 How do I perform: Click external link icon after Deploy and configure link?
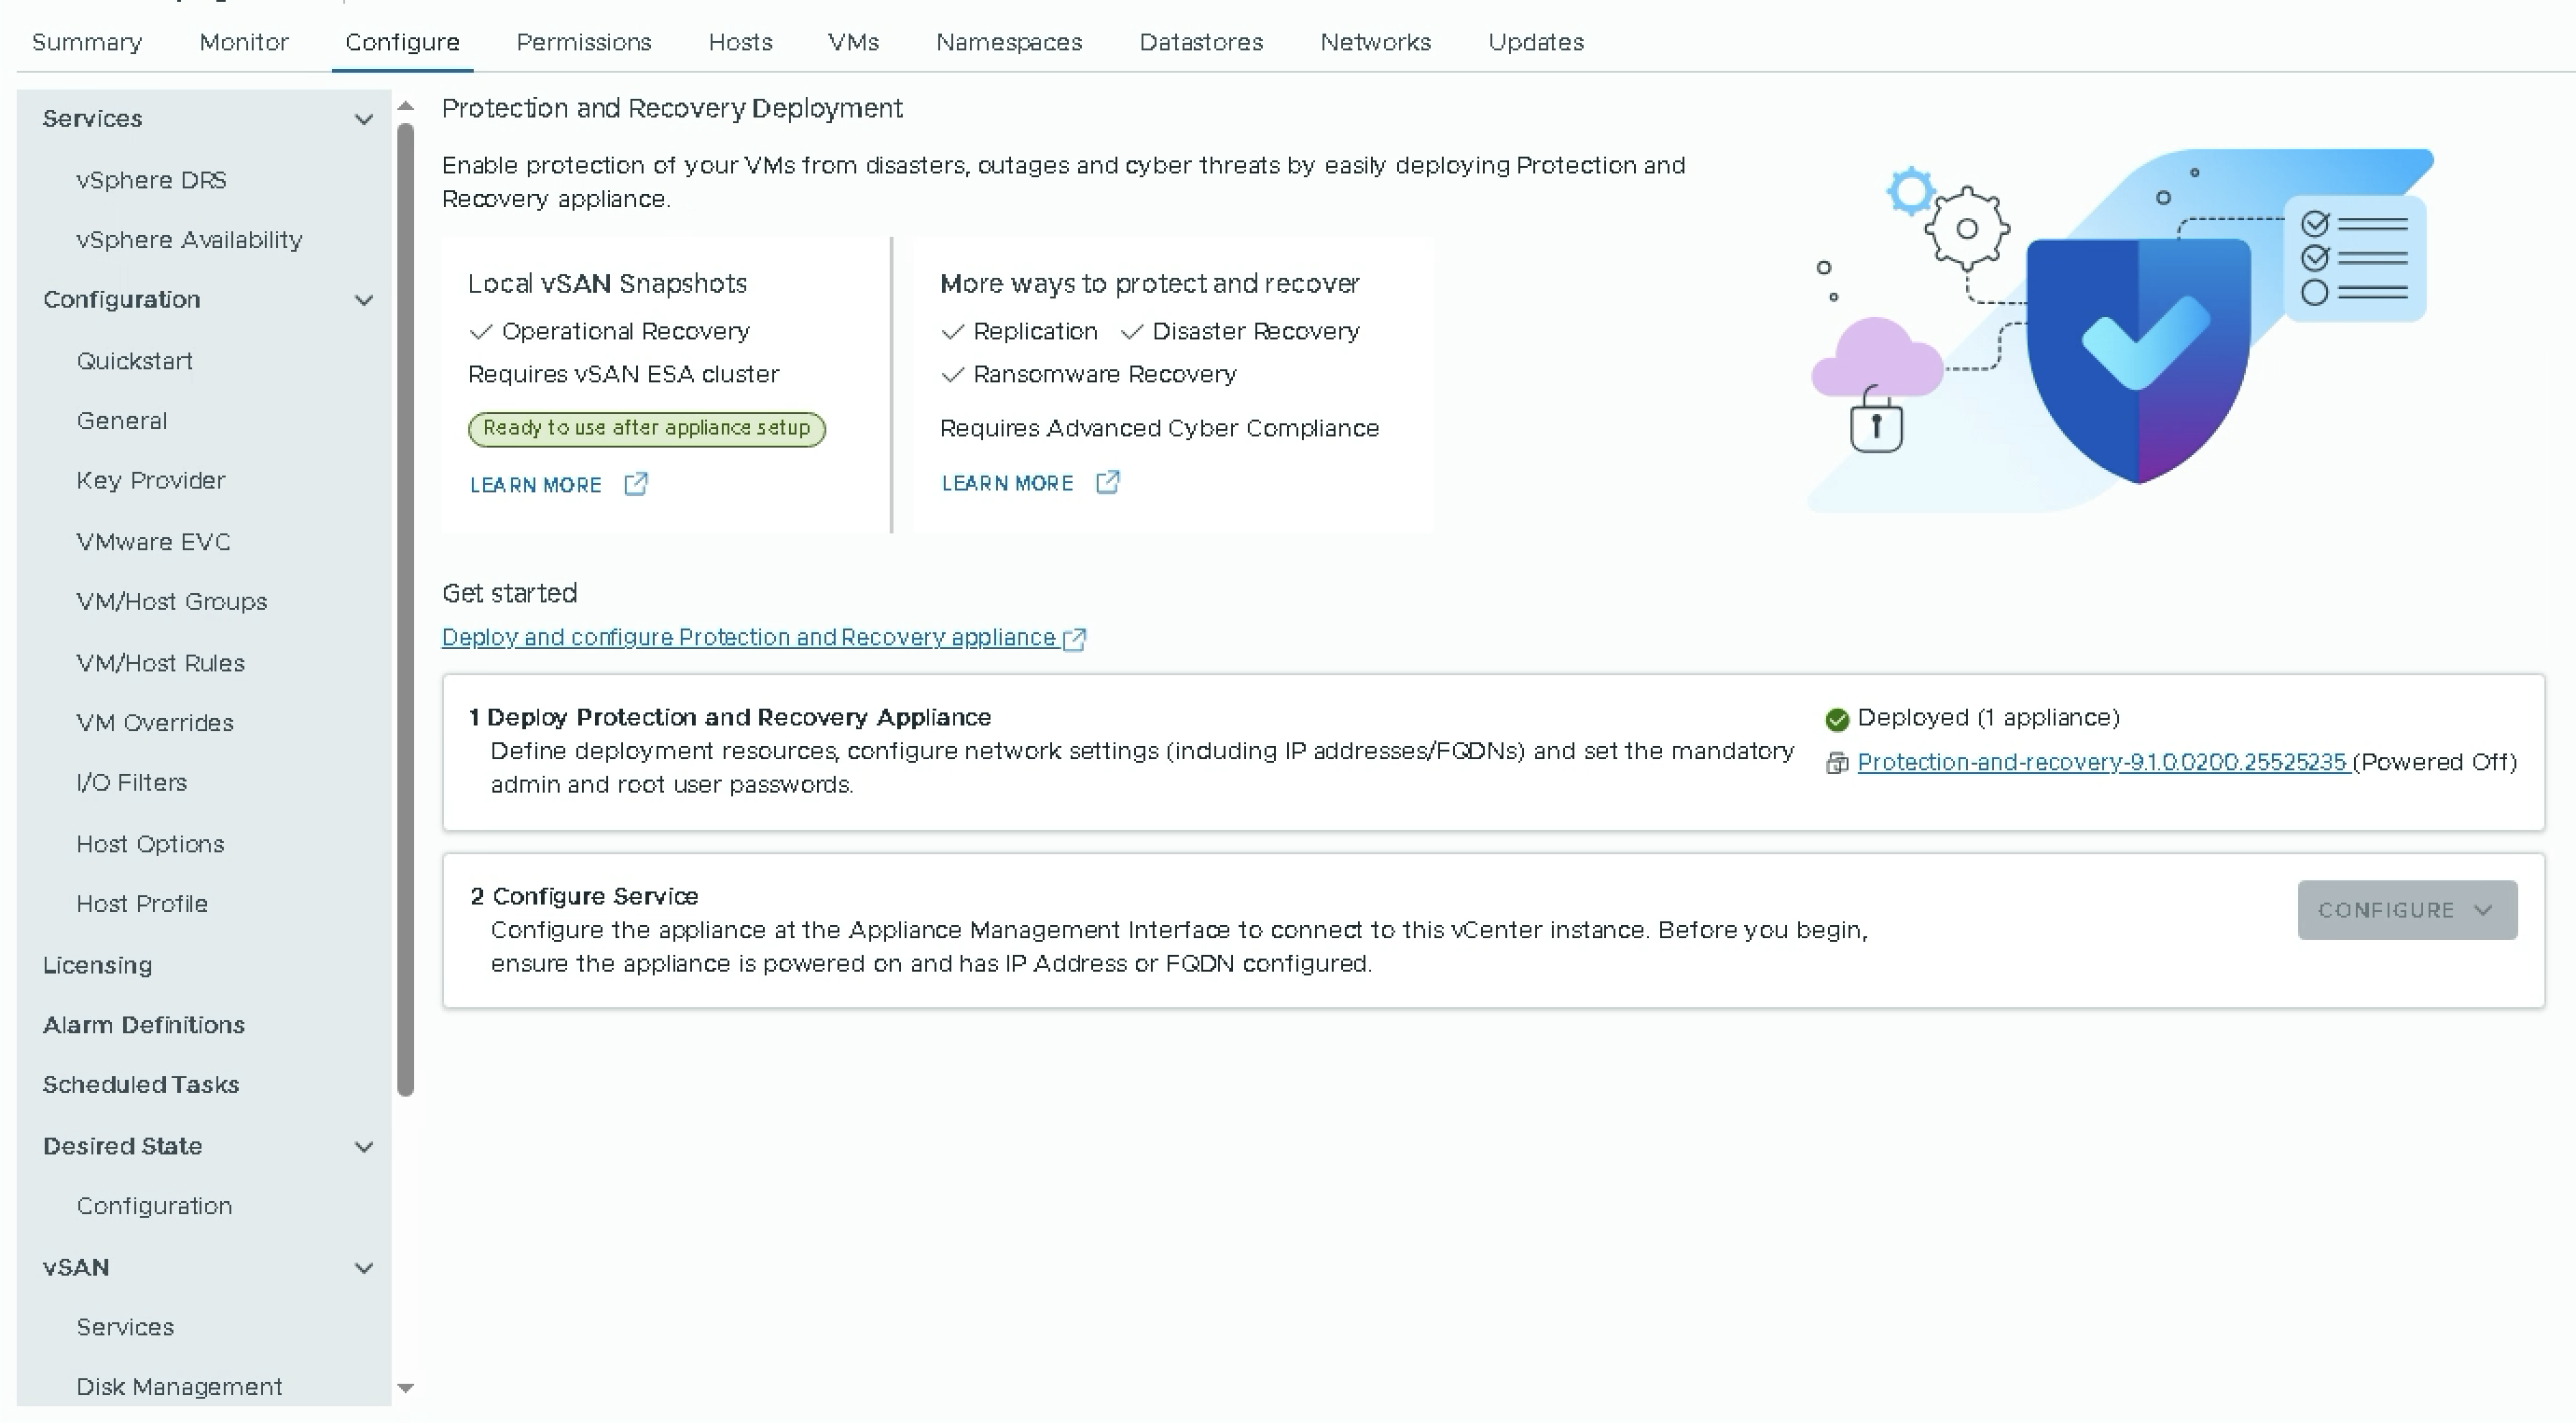(x=1075, y=639)
